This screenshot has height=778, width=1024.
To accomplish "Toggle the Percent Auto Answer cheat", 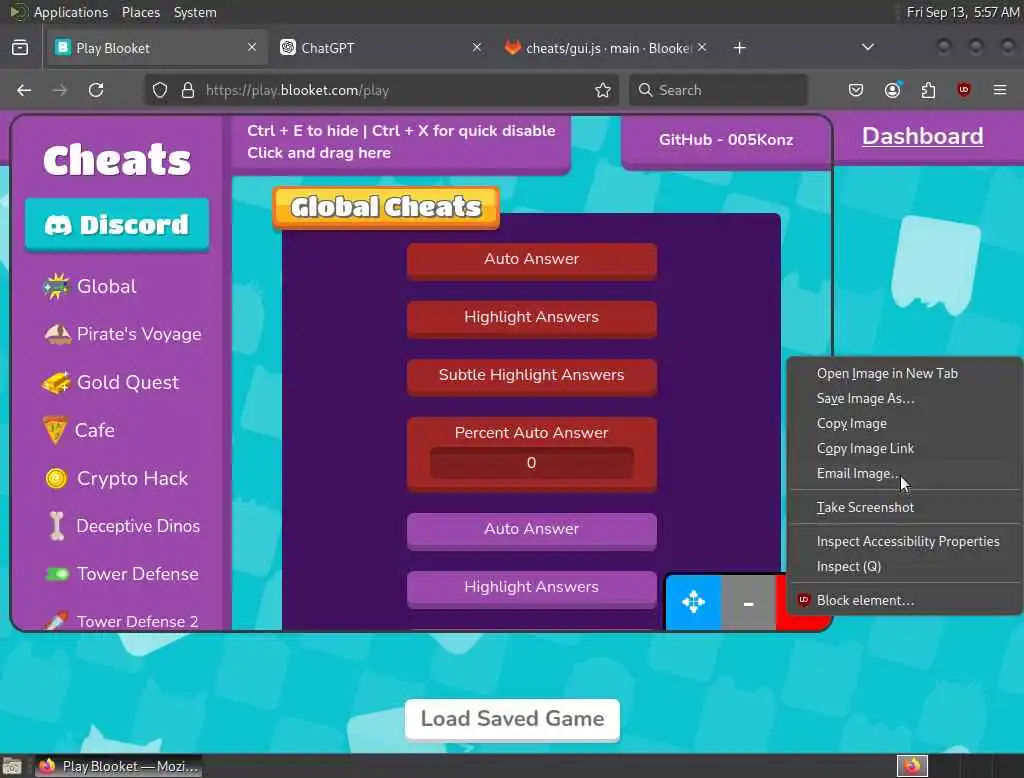I will click(x=532, y=432).
